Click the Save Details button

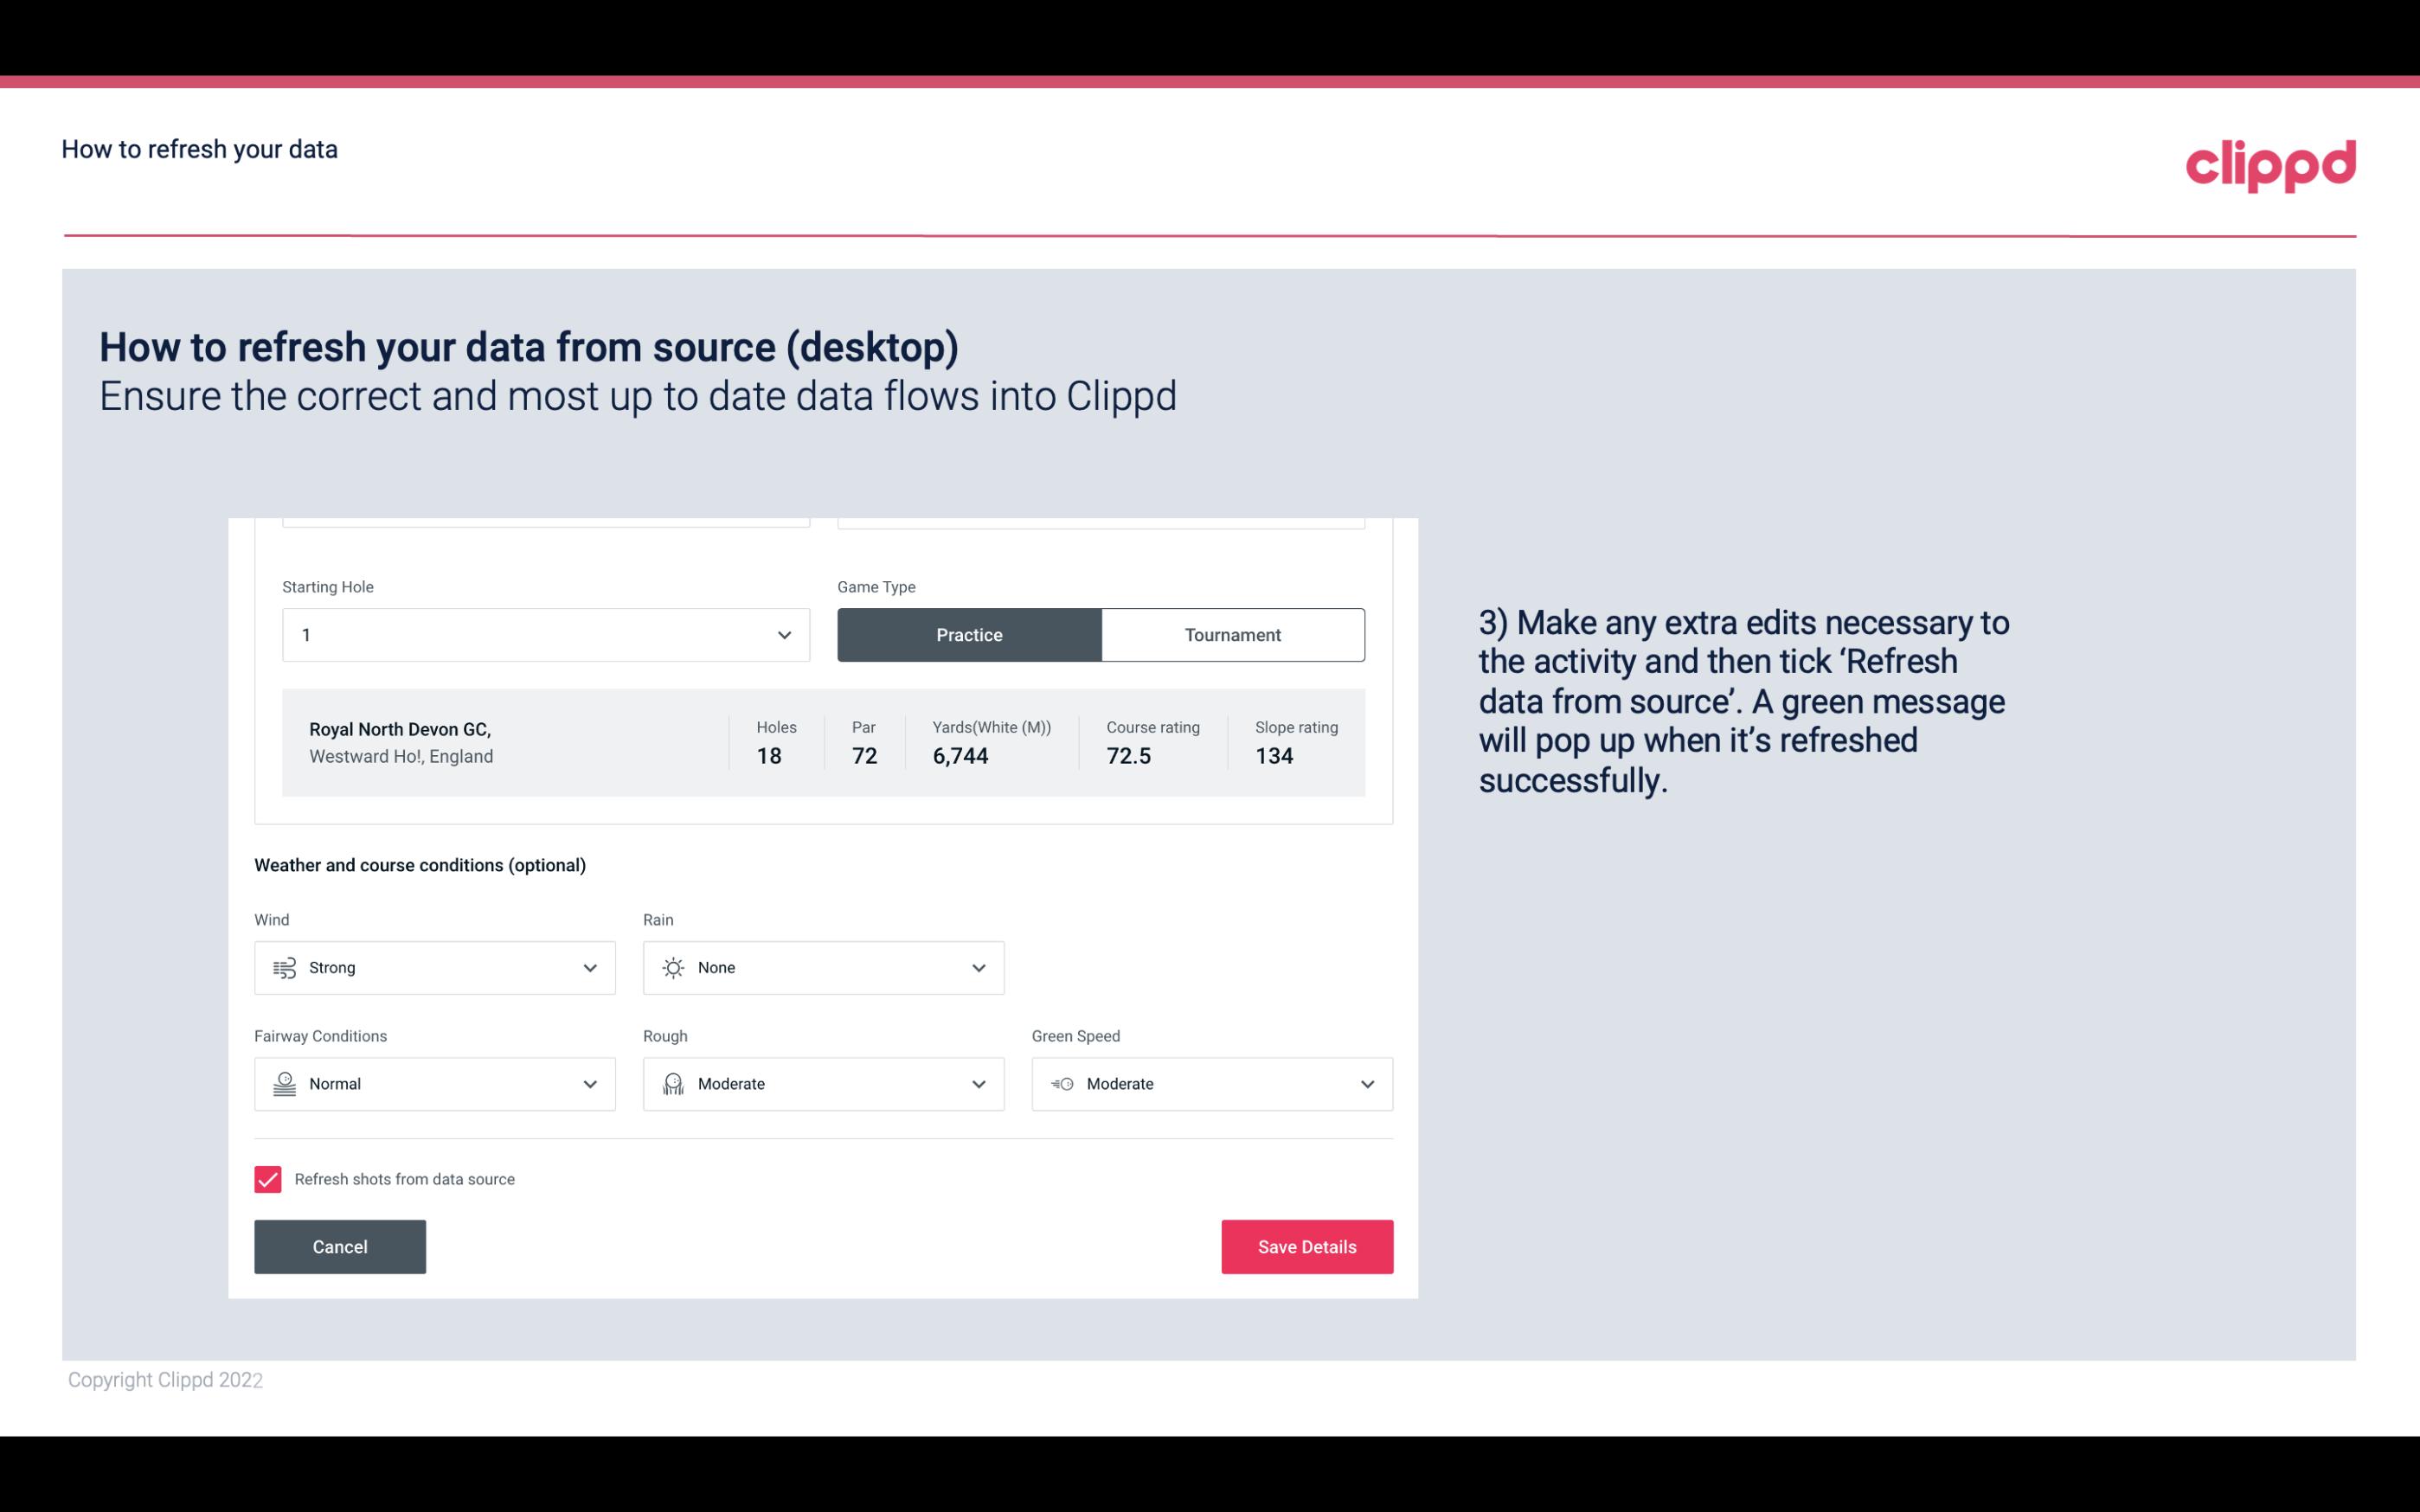coord(1306,1246)
